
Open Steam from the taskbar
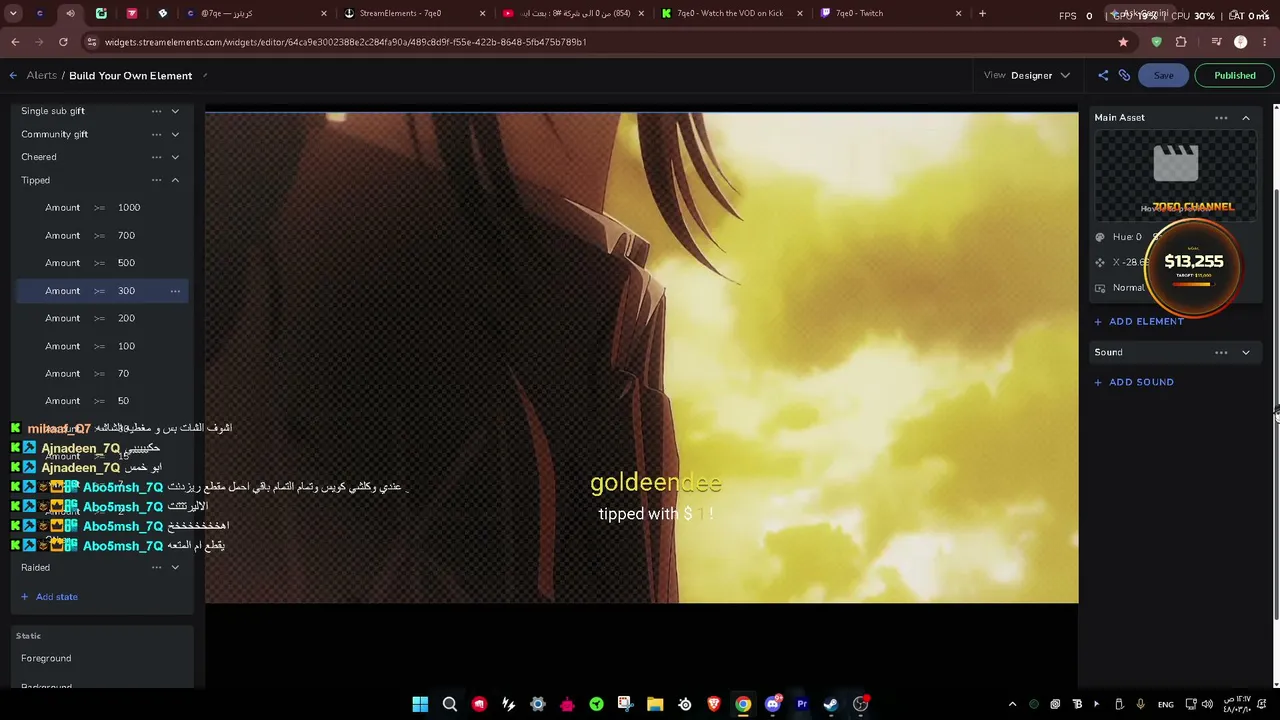(x=831, y=704)
